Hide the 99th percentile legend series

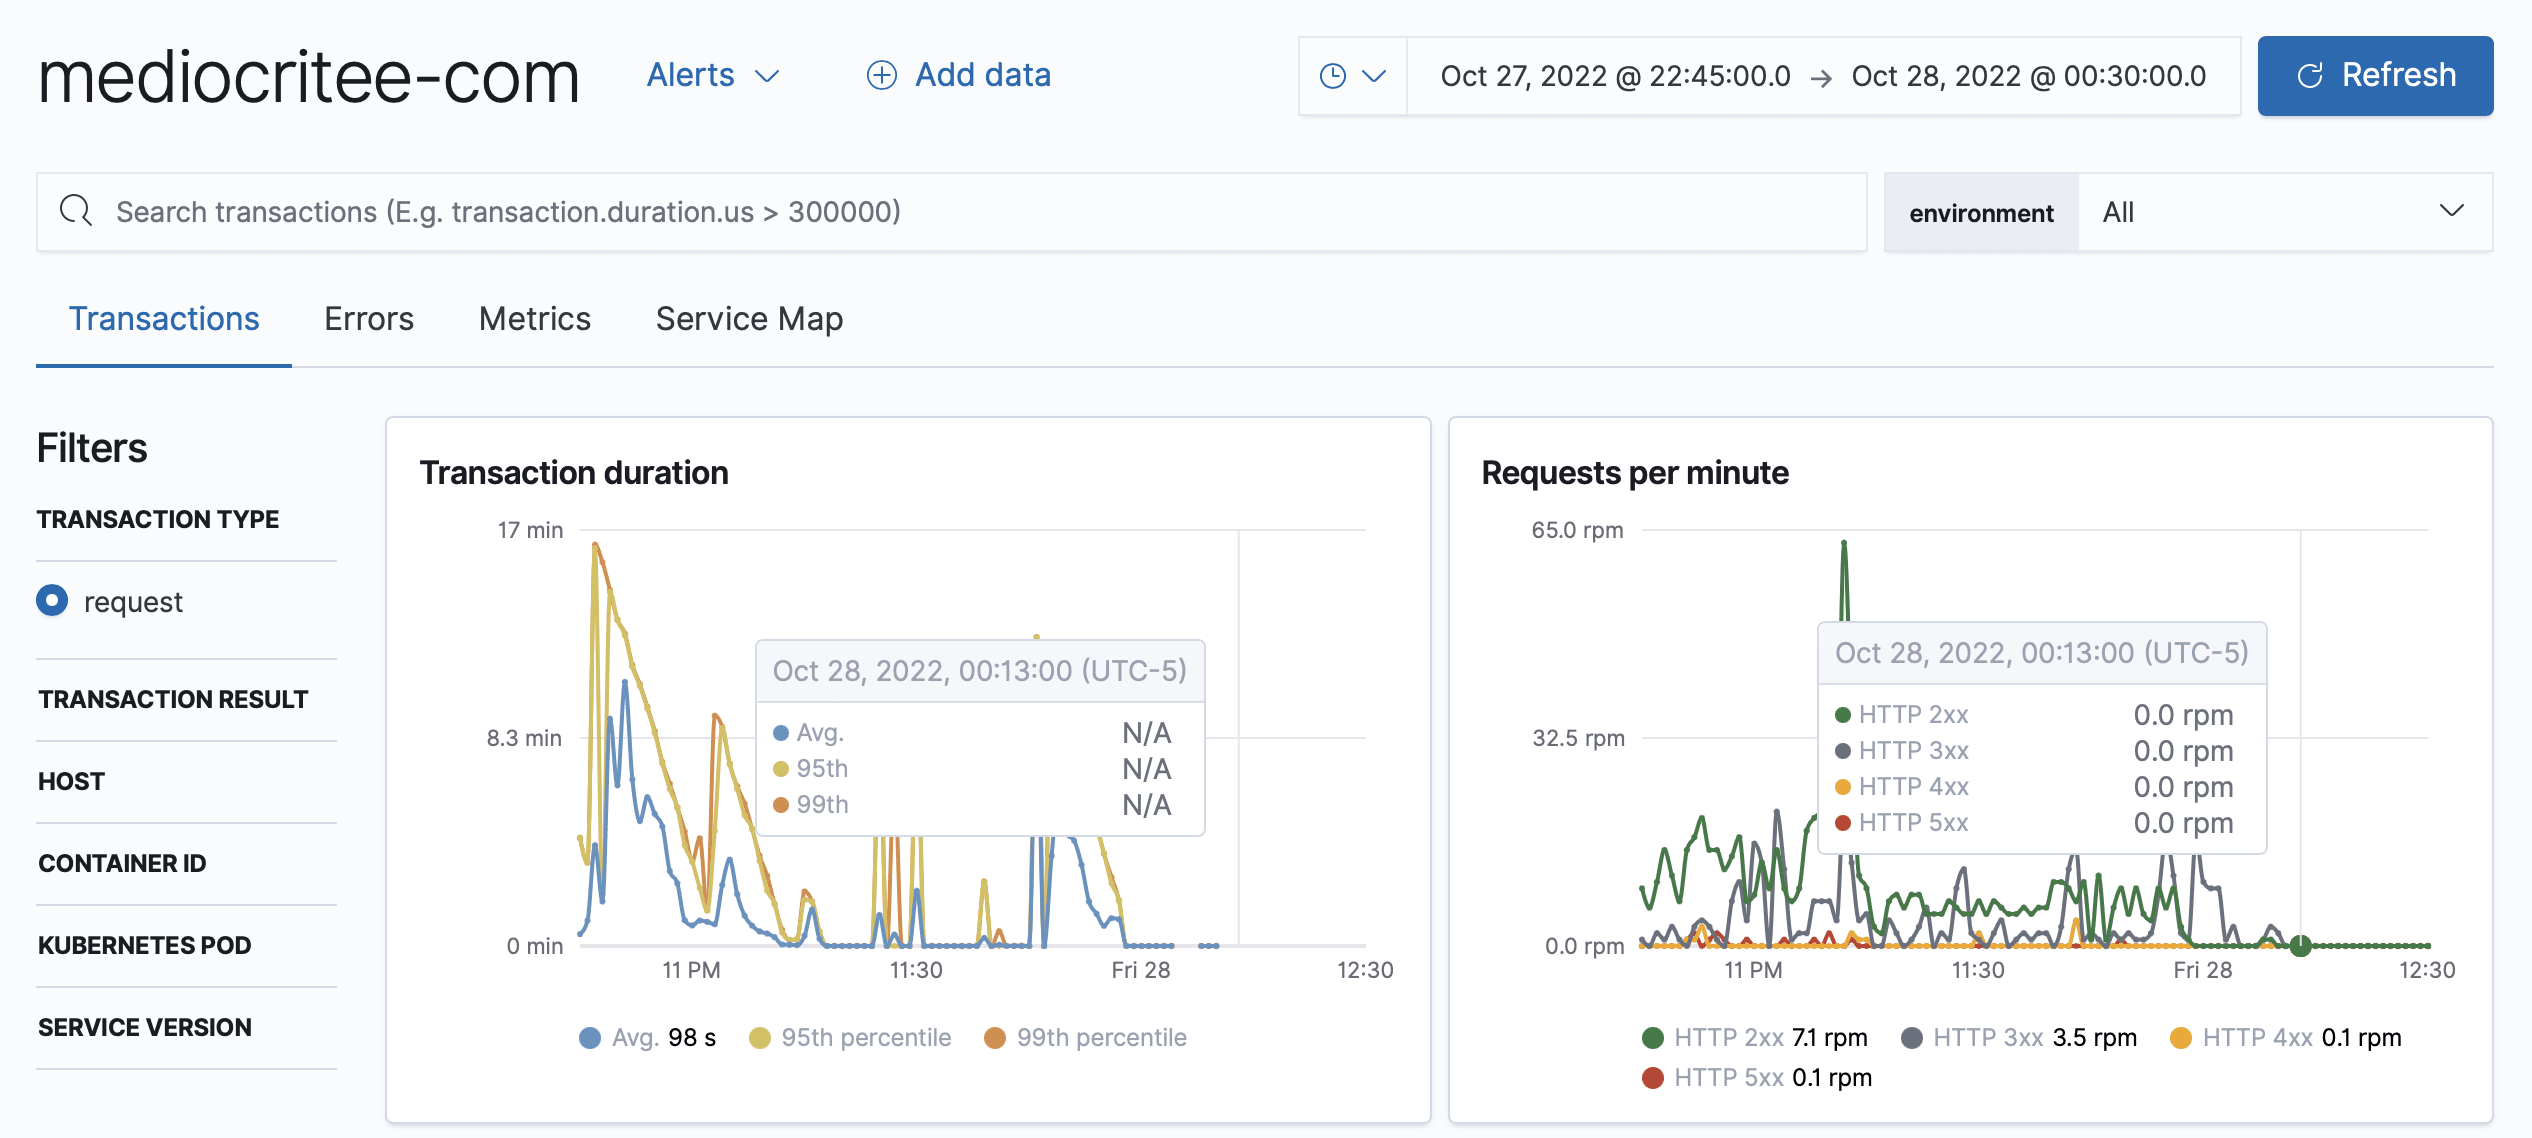click(1100, 1038)
